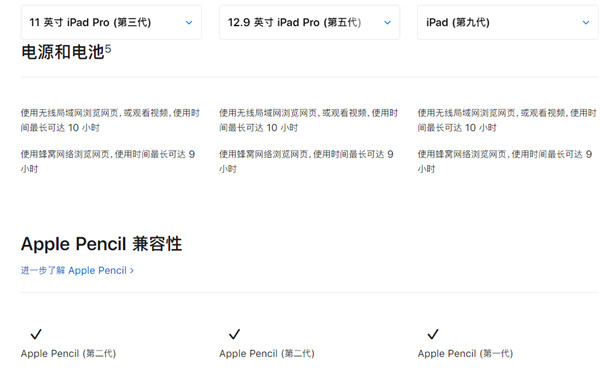Image resolution: width=600 pixels, height=375 pixels.
Task: Open the 12.9 英寸 iPad Pro (第五代) dropdown
Action: 310,23
